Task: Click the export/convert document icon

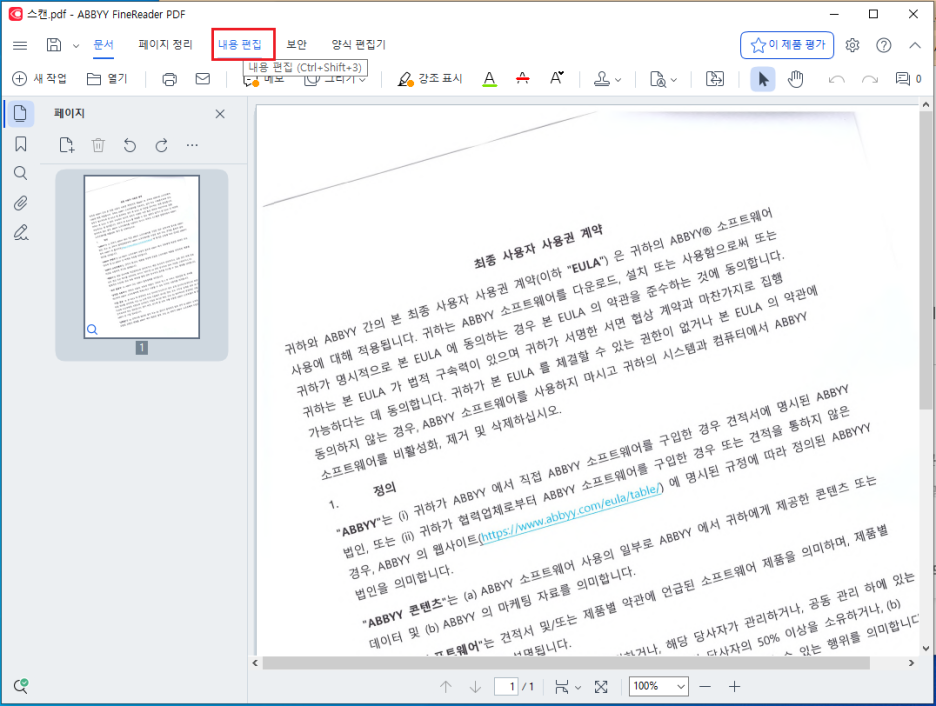Action: point(715,79)
